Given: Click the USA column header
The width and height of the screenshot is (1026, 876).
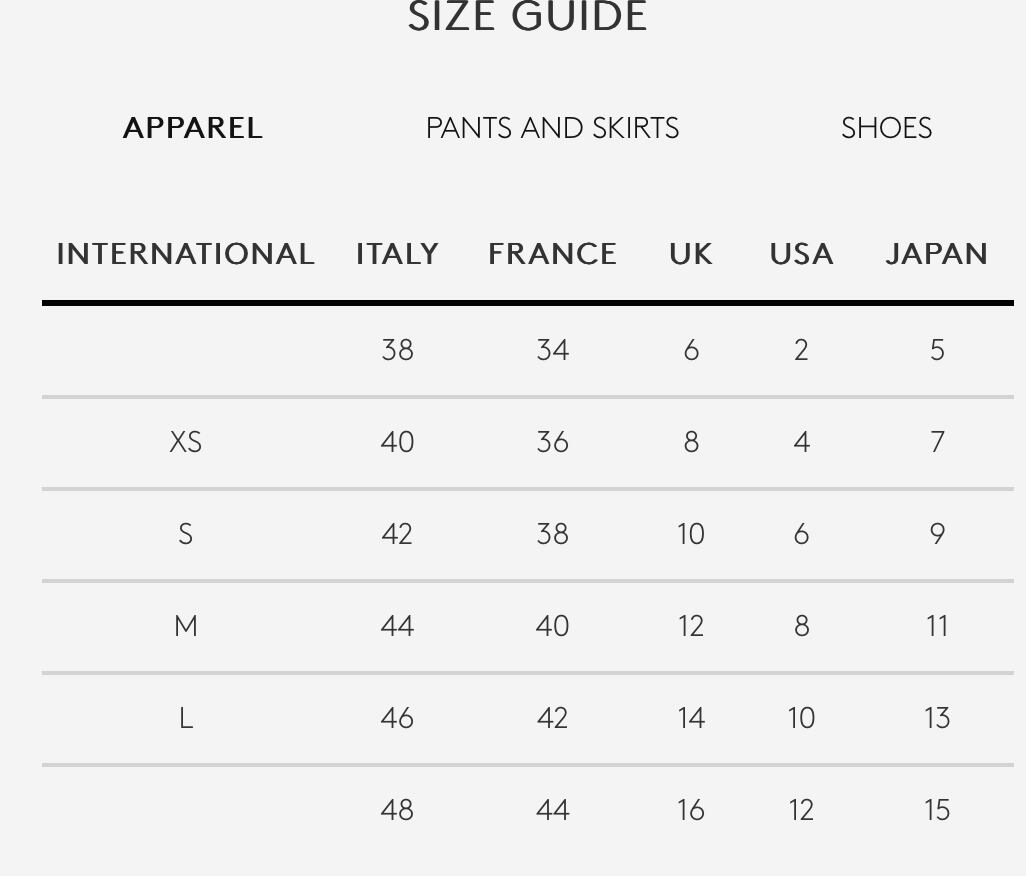Looking at the screenshot, I should point(801,254).
